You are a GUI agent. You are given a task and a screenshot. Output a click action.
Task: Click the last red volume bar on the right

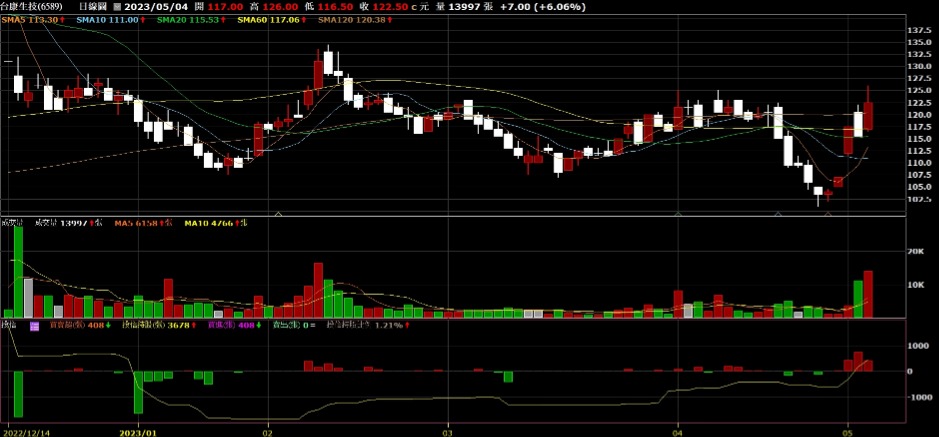pyautogui.click(x=868, y=294)
